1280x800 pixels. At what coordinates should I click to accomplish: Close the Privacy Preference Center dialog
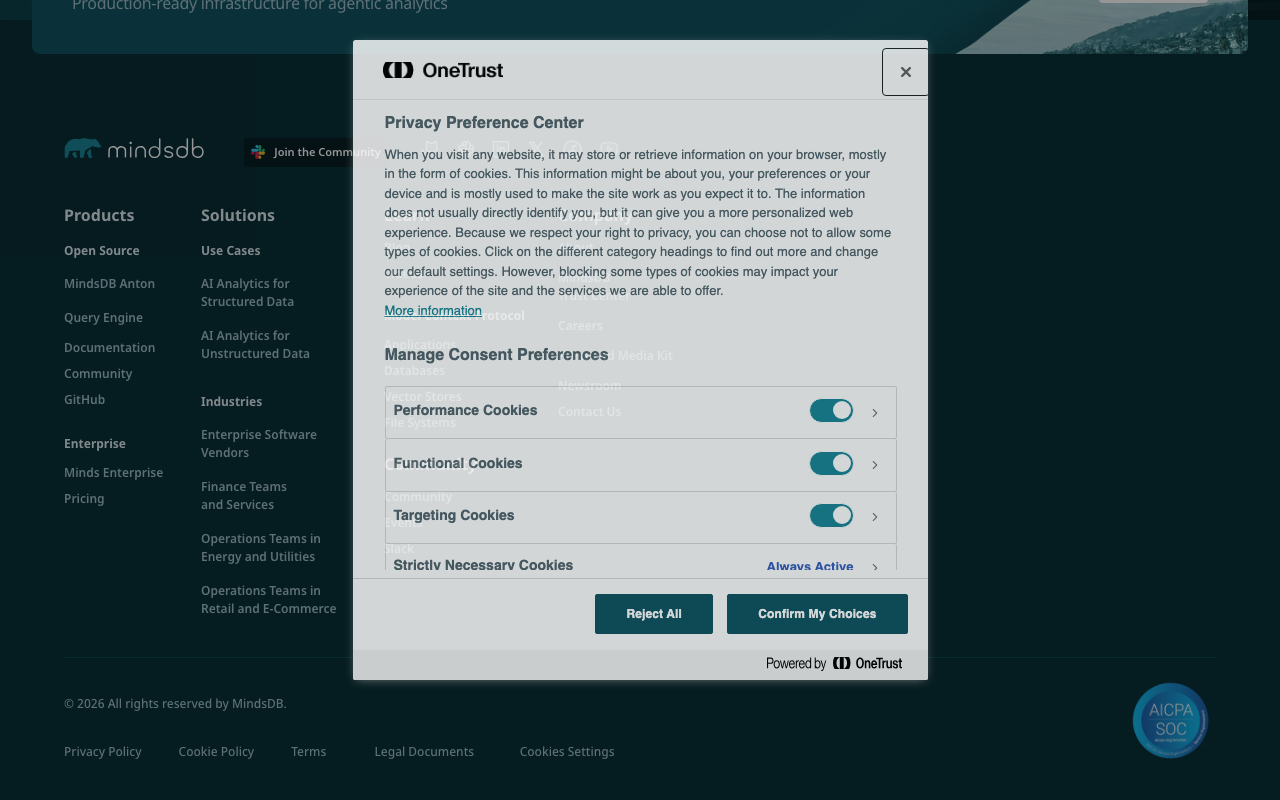[x=905, y=72]
